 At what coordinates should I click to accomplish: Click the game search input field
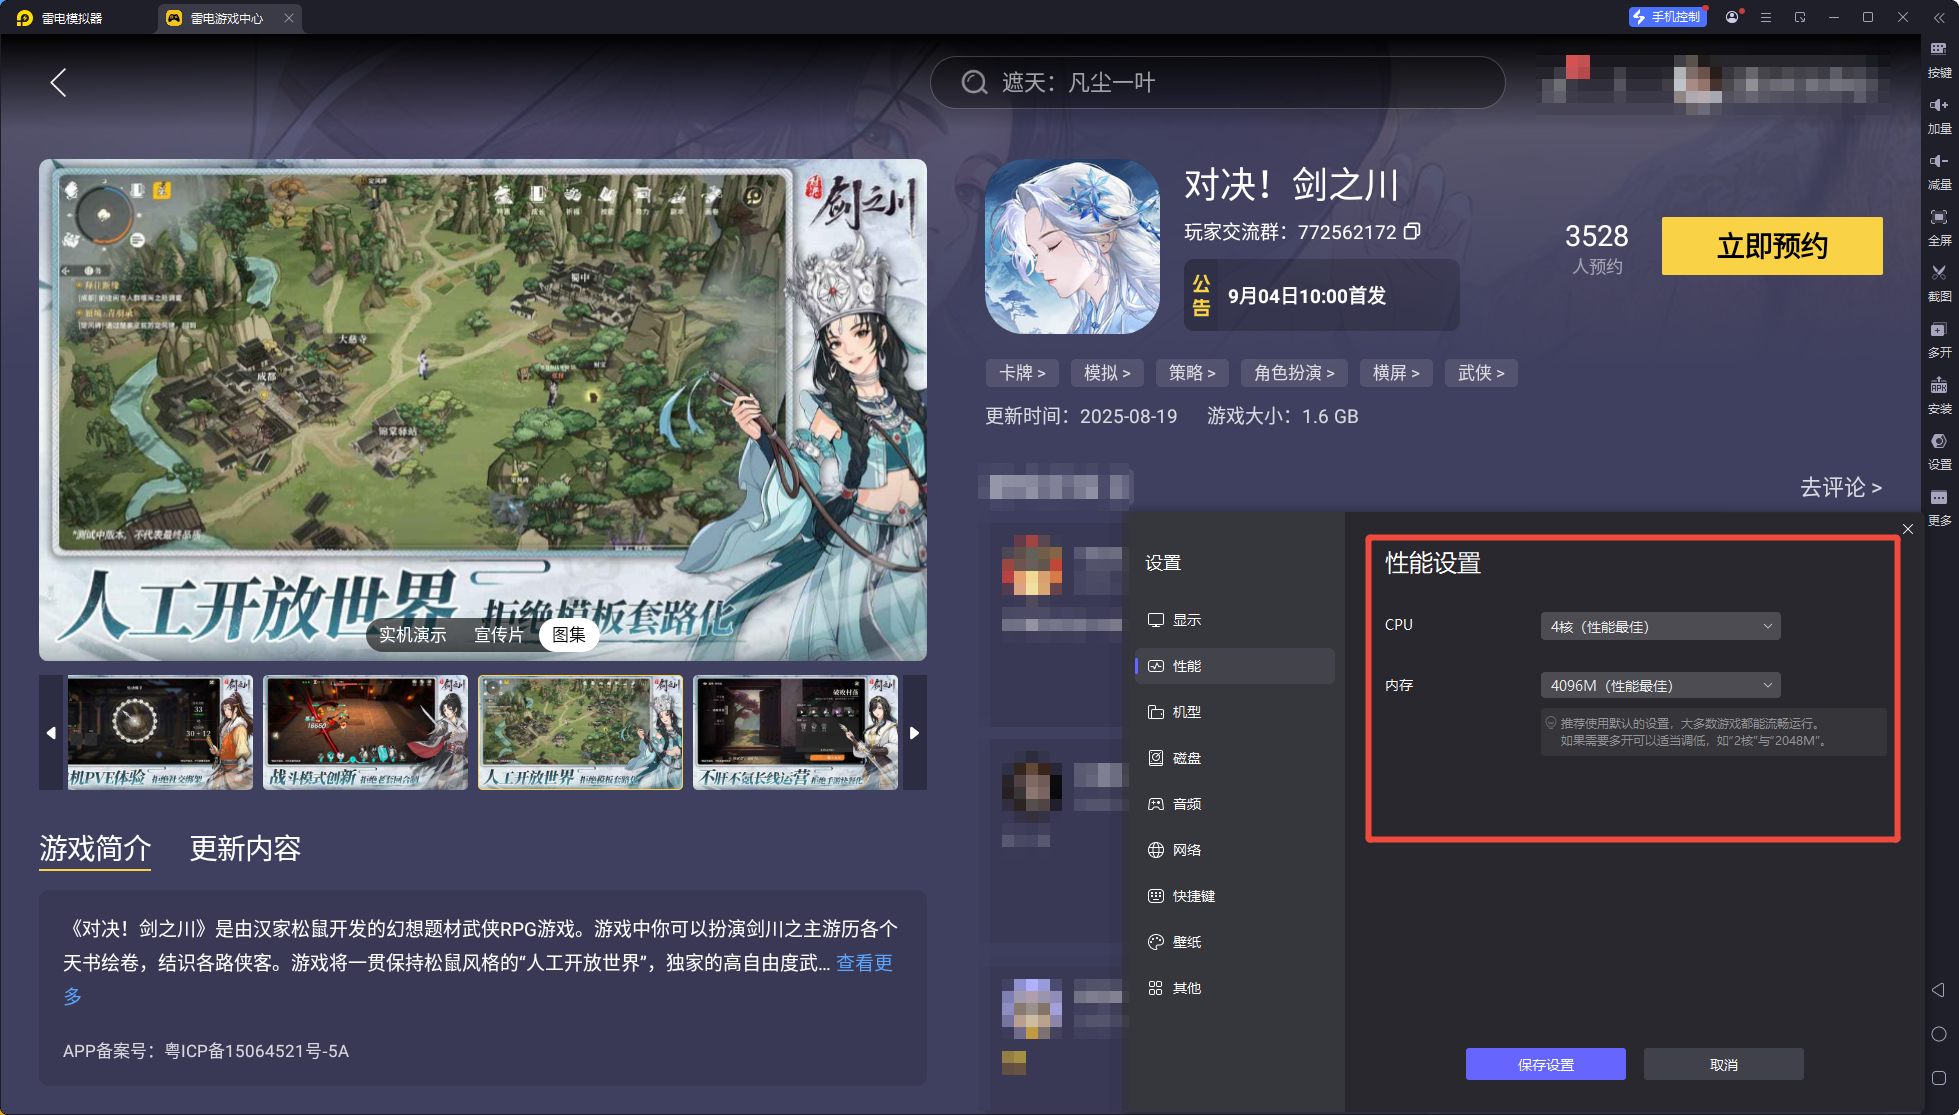pyautogui.click(x=1217, y=83)
